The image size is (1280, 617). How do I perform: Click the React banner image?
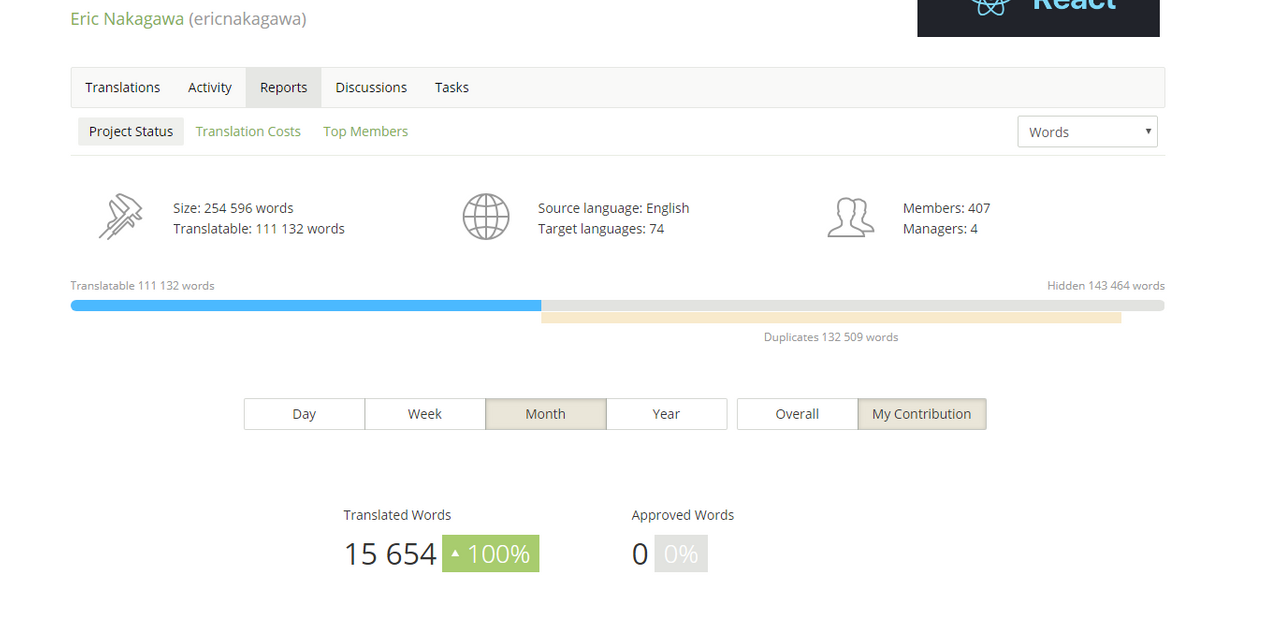(x=1038, y=18)
